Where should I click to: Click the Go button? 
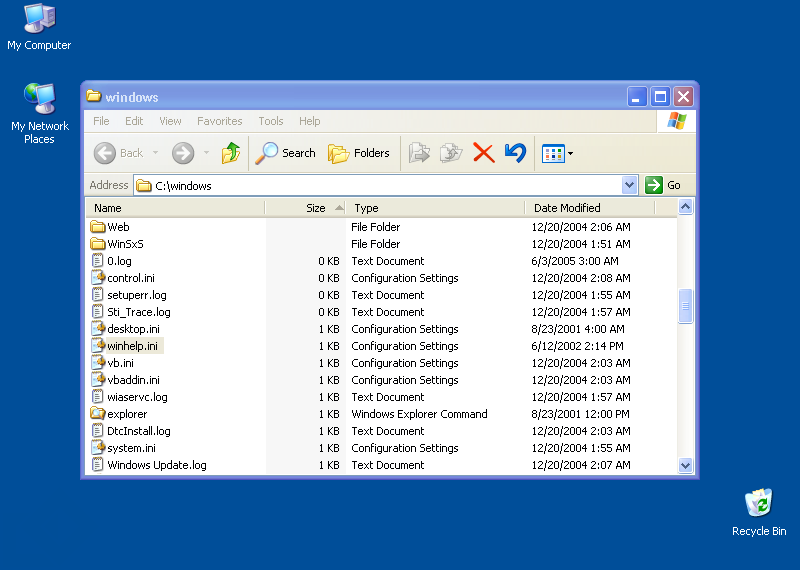663,185
